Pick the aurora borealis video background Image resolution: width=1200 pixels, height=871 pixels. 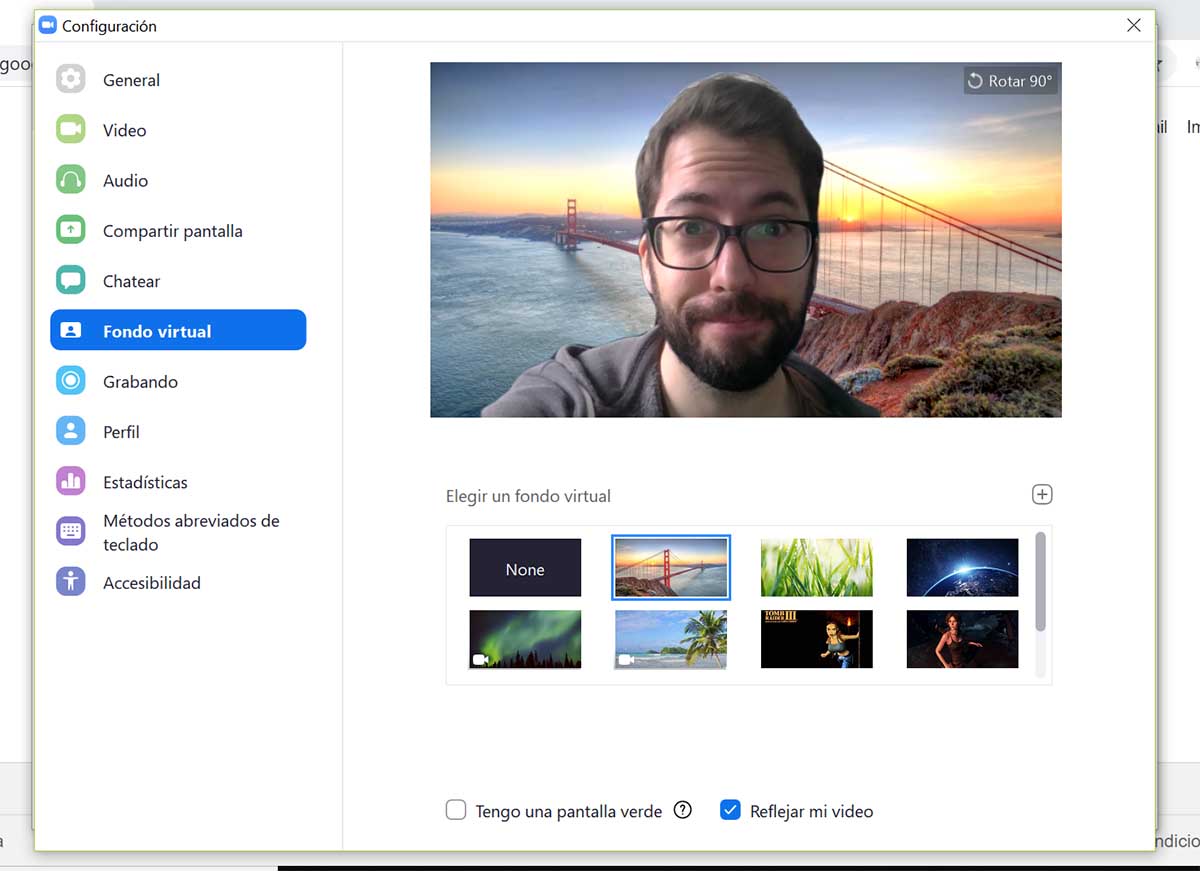[525, 639]
